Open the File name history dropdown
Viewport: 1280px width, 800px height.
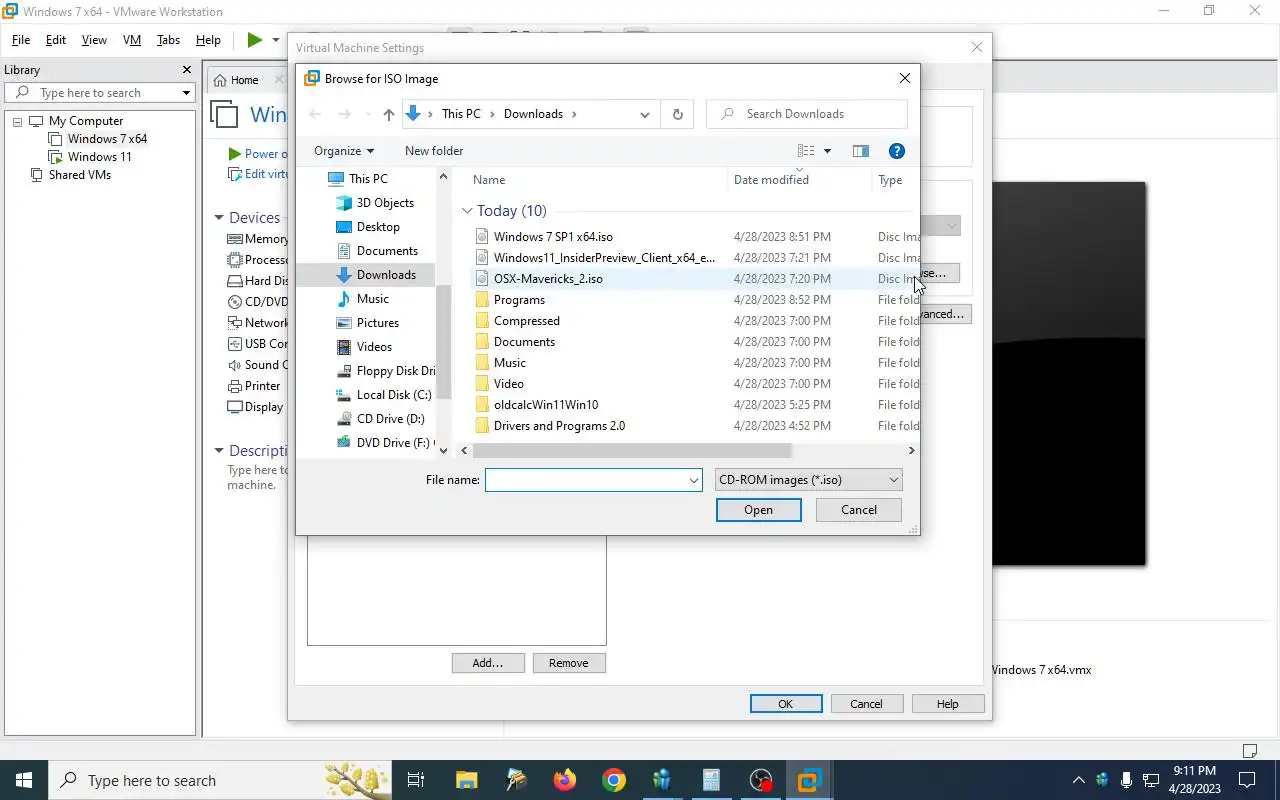(694, 480)
